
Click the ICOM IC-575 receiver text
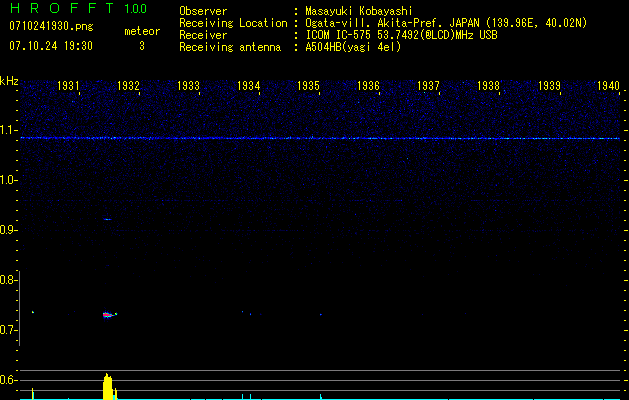point(402,35)
